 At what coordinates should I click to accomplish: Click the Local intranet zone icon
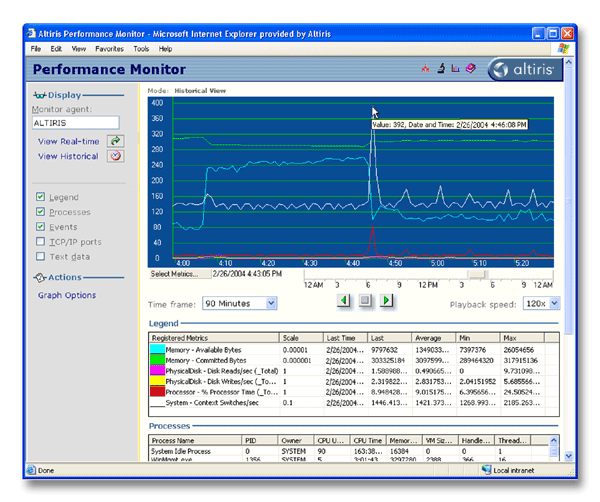486,470
